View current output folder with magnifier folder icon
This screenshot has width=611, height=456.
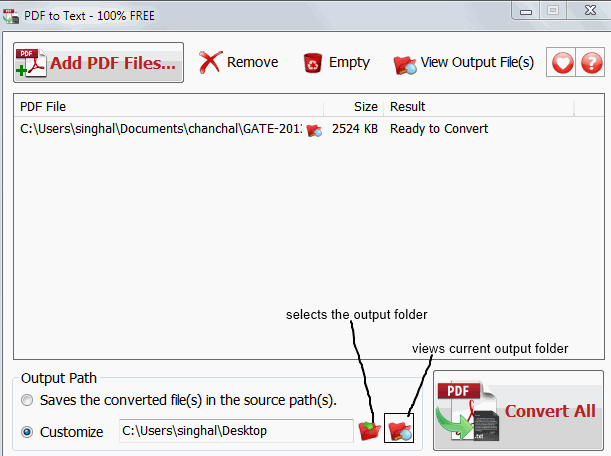pyautogui.click(x=399, y=428)
